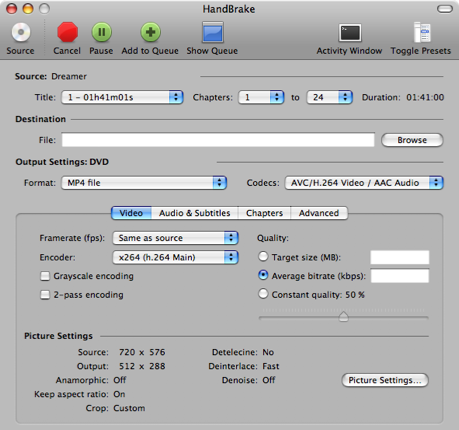Click the red Cancel stop icon

tap(67, 32)
